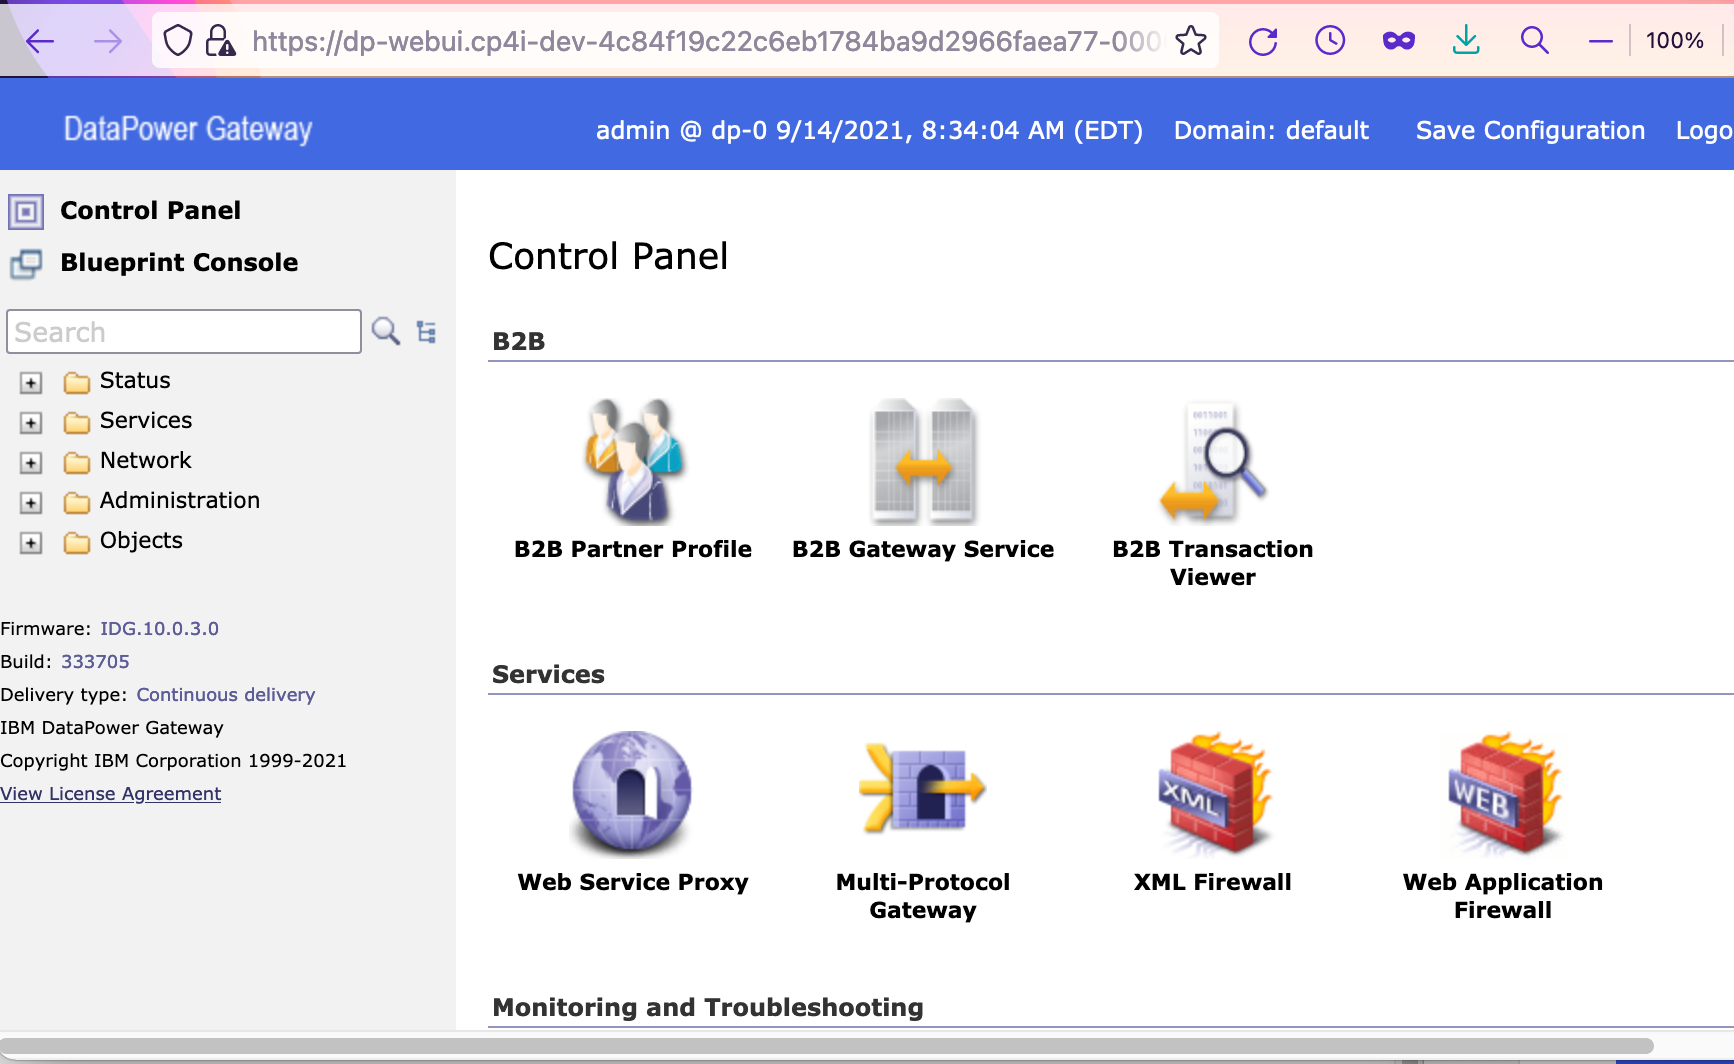Go back with browser back arrow
1734x1064 pixels.
point(40,41)
